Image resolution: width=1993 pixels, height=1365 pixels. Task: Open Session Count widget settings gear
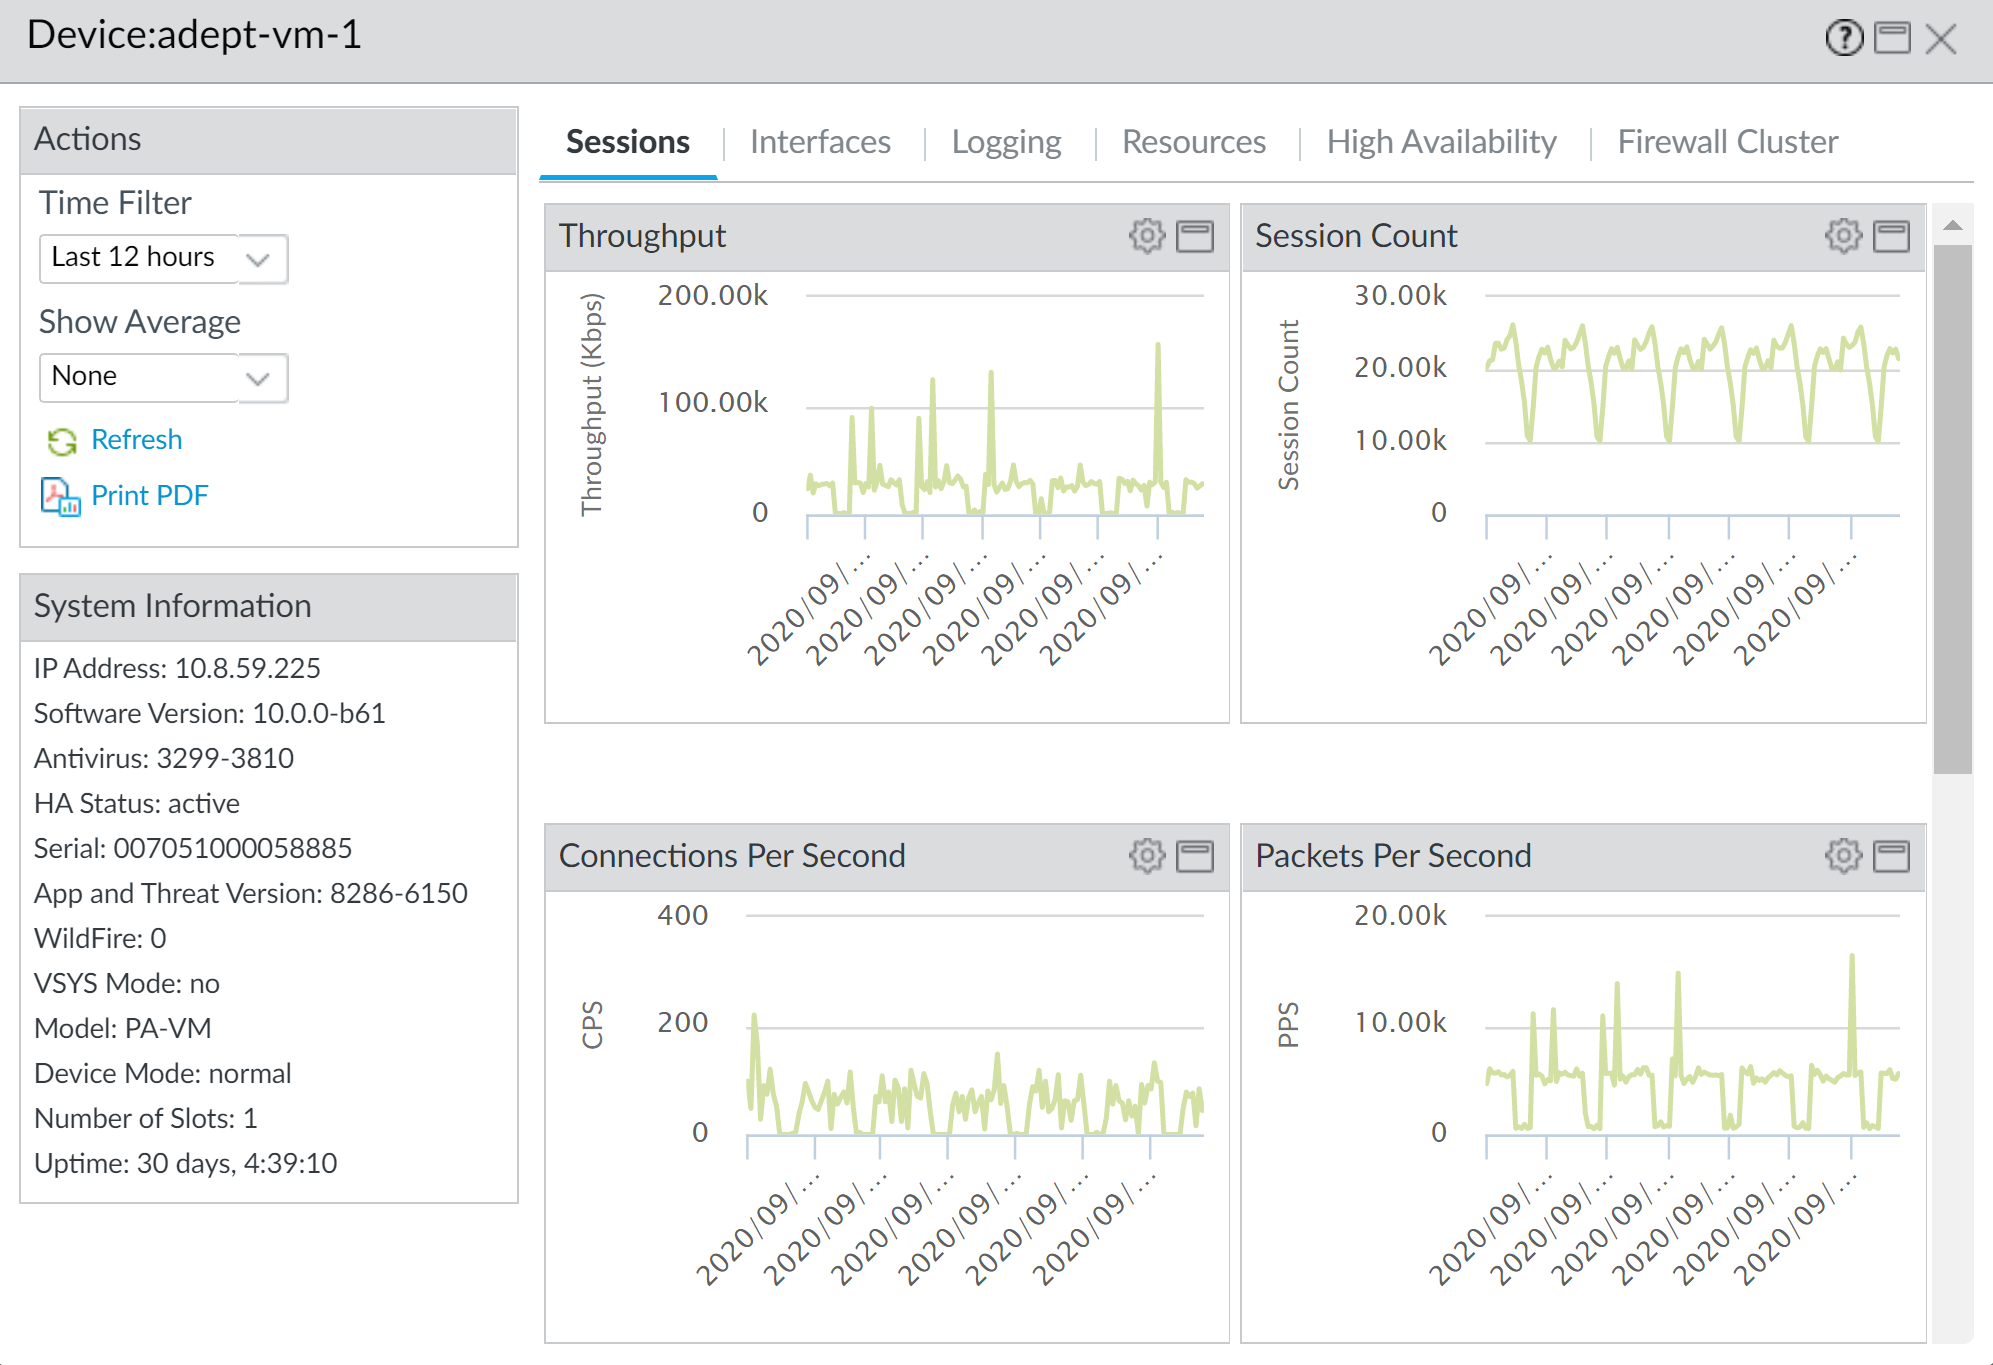click(x=1843, y=236)
